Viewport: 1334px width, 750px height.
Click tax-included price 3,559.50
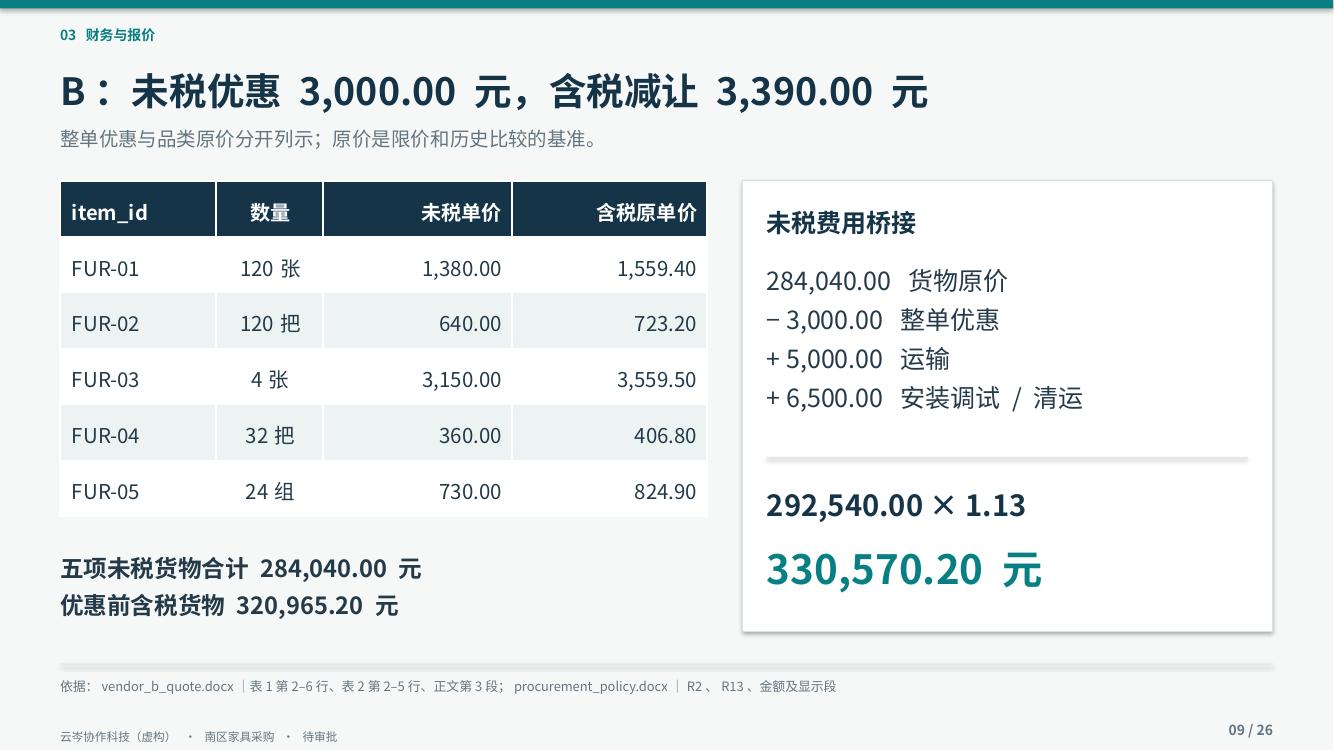tap(656, 379)
